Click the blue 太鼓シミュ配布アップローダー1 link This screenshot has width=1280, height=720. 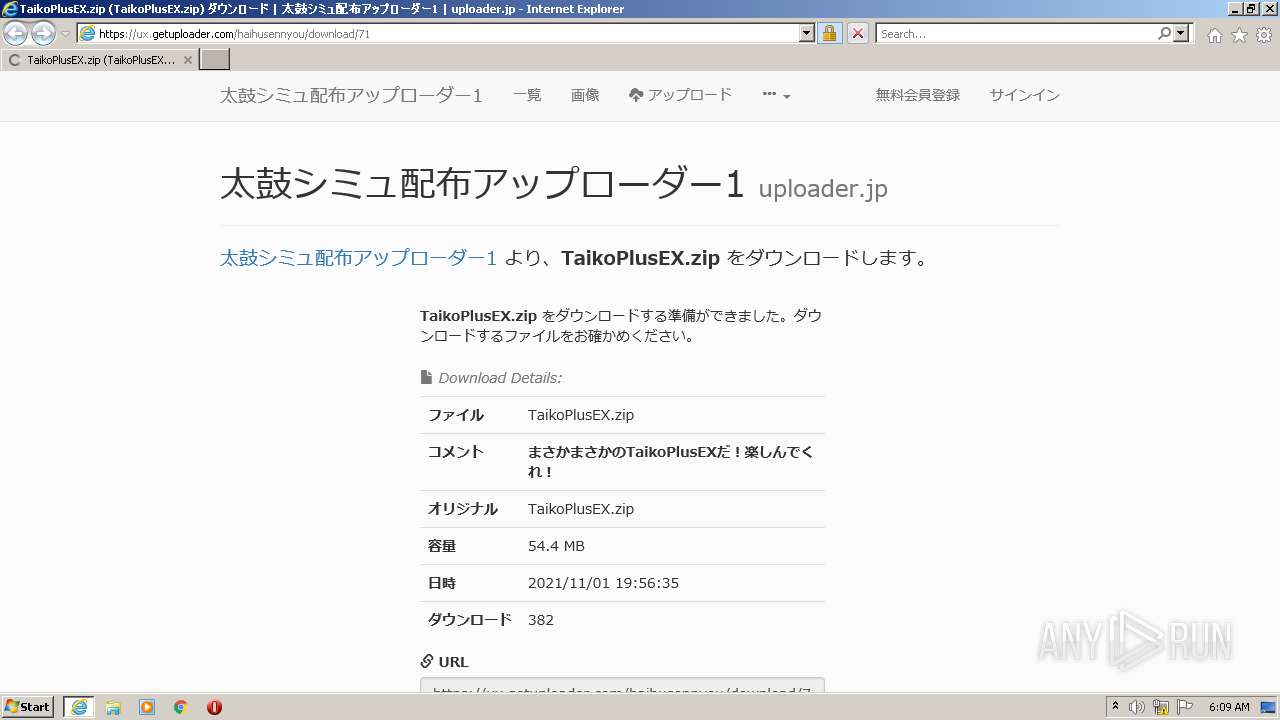(358, 258)
